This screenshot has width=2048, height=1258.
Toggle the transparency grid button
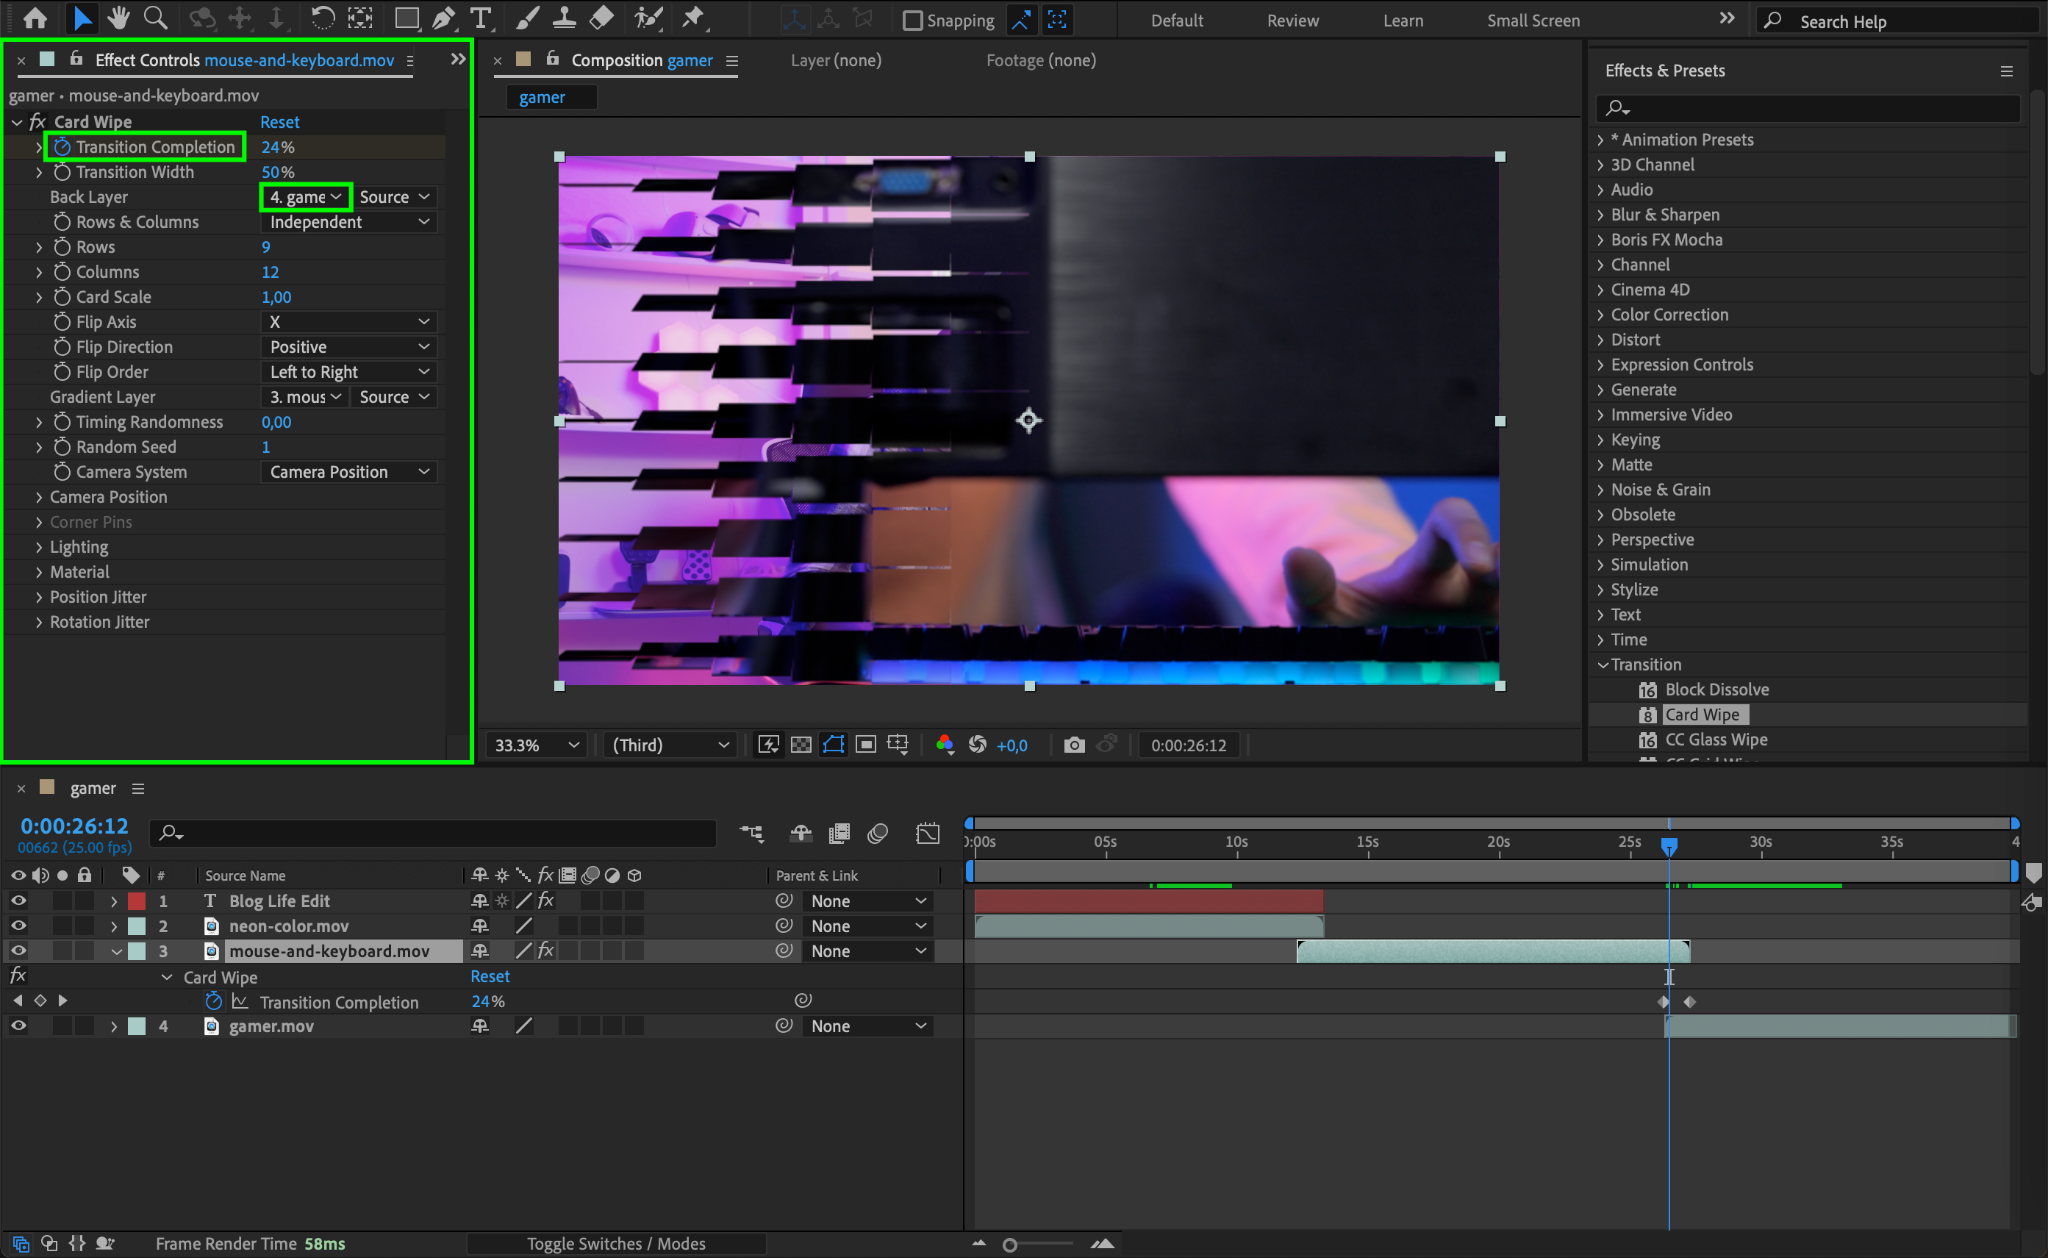[801, 745]
